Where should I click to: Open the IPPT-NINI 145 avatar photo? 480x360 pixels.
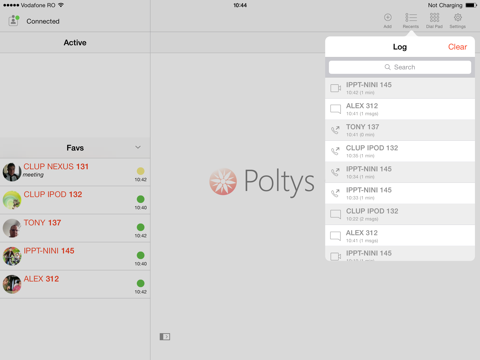point(12,256)
